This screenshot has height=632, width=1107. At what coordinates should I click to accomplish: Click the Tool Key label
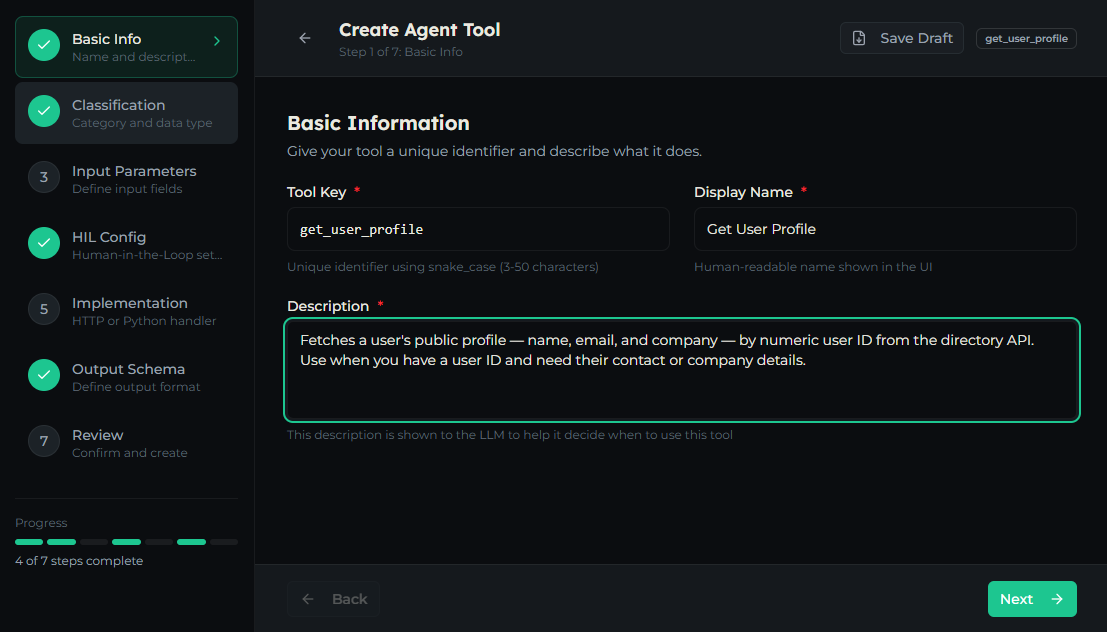(x=316, y=192)
